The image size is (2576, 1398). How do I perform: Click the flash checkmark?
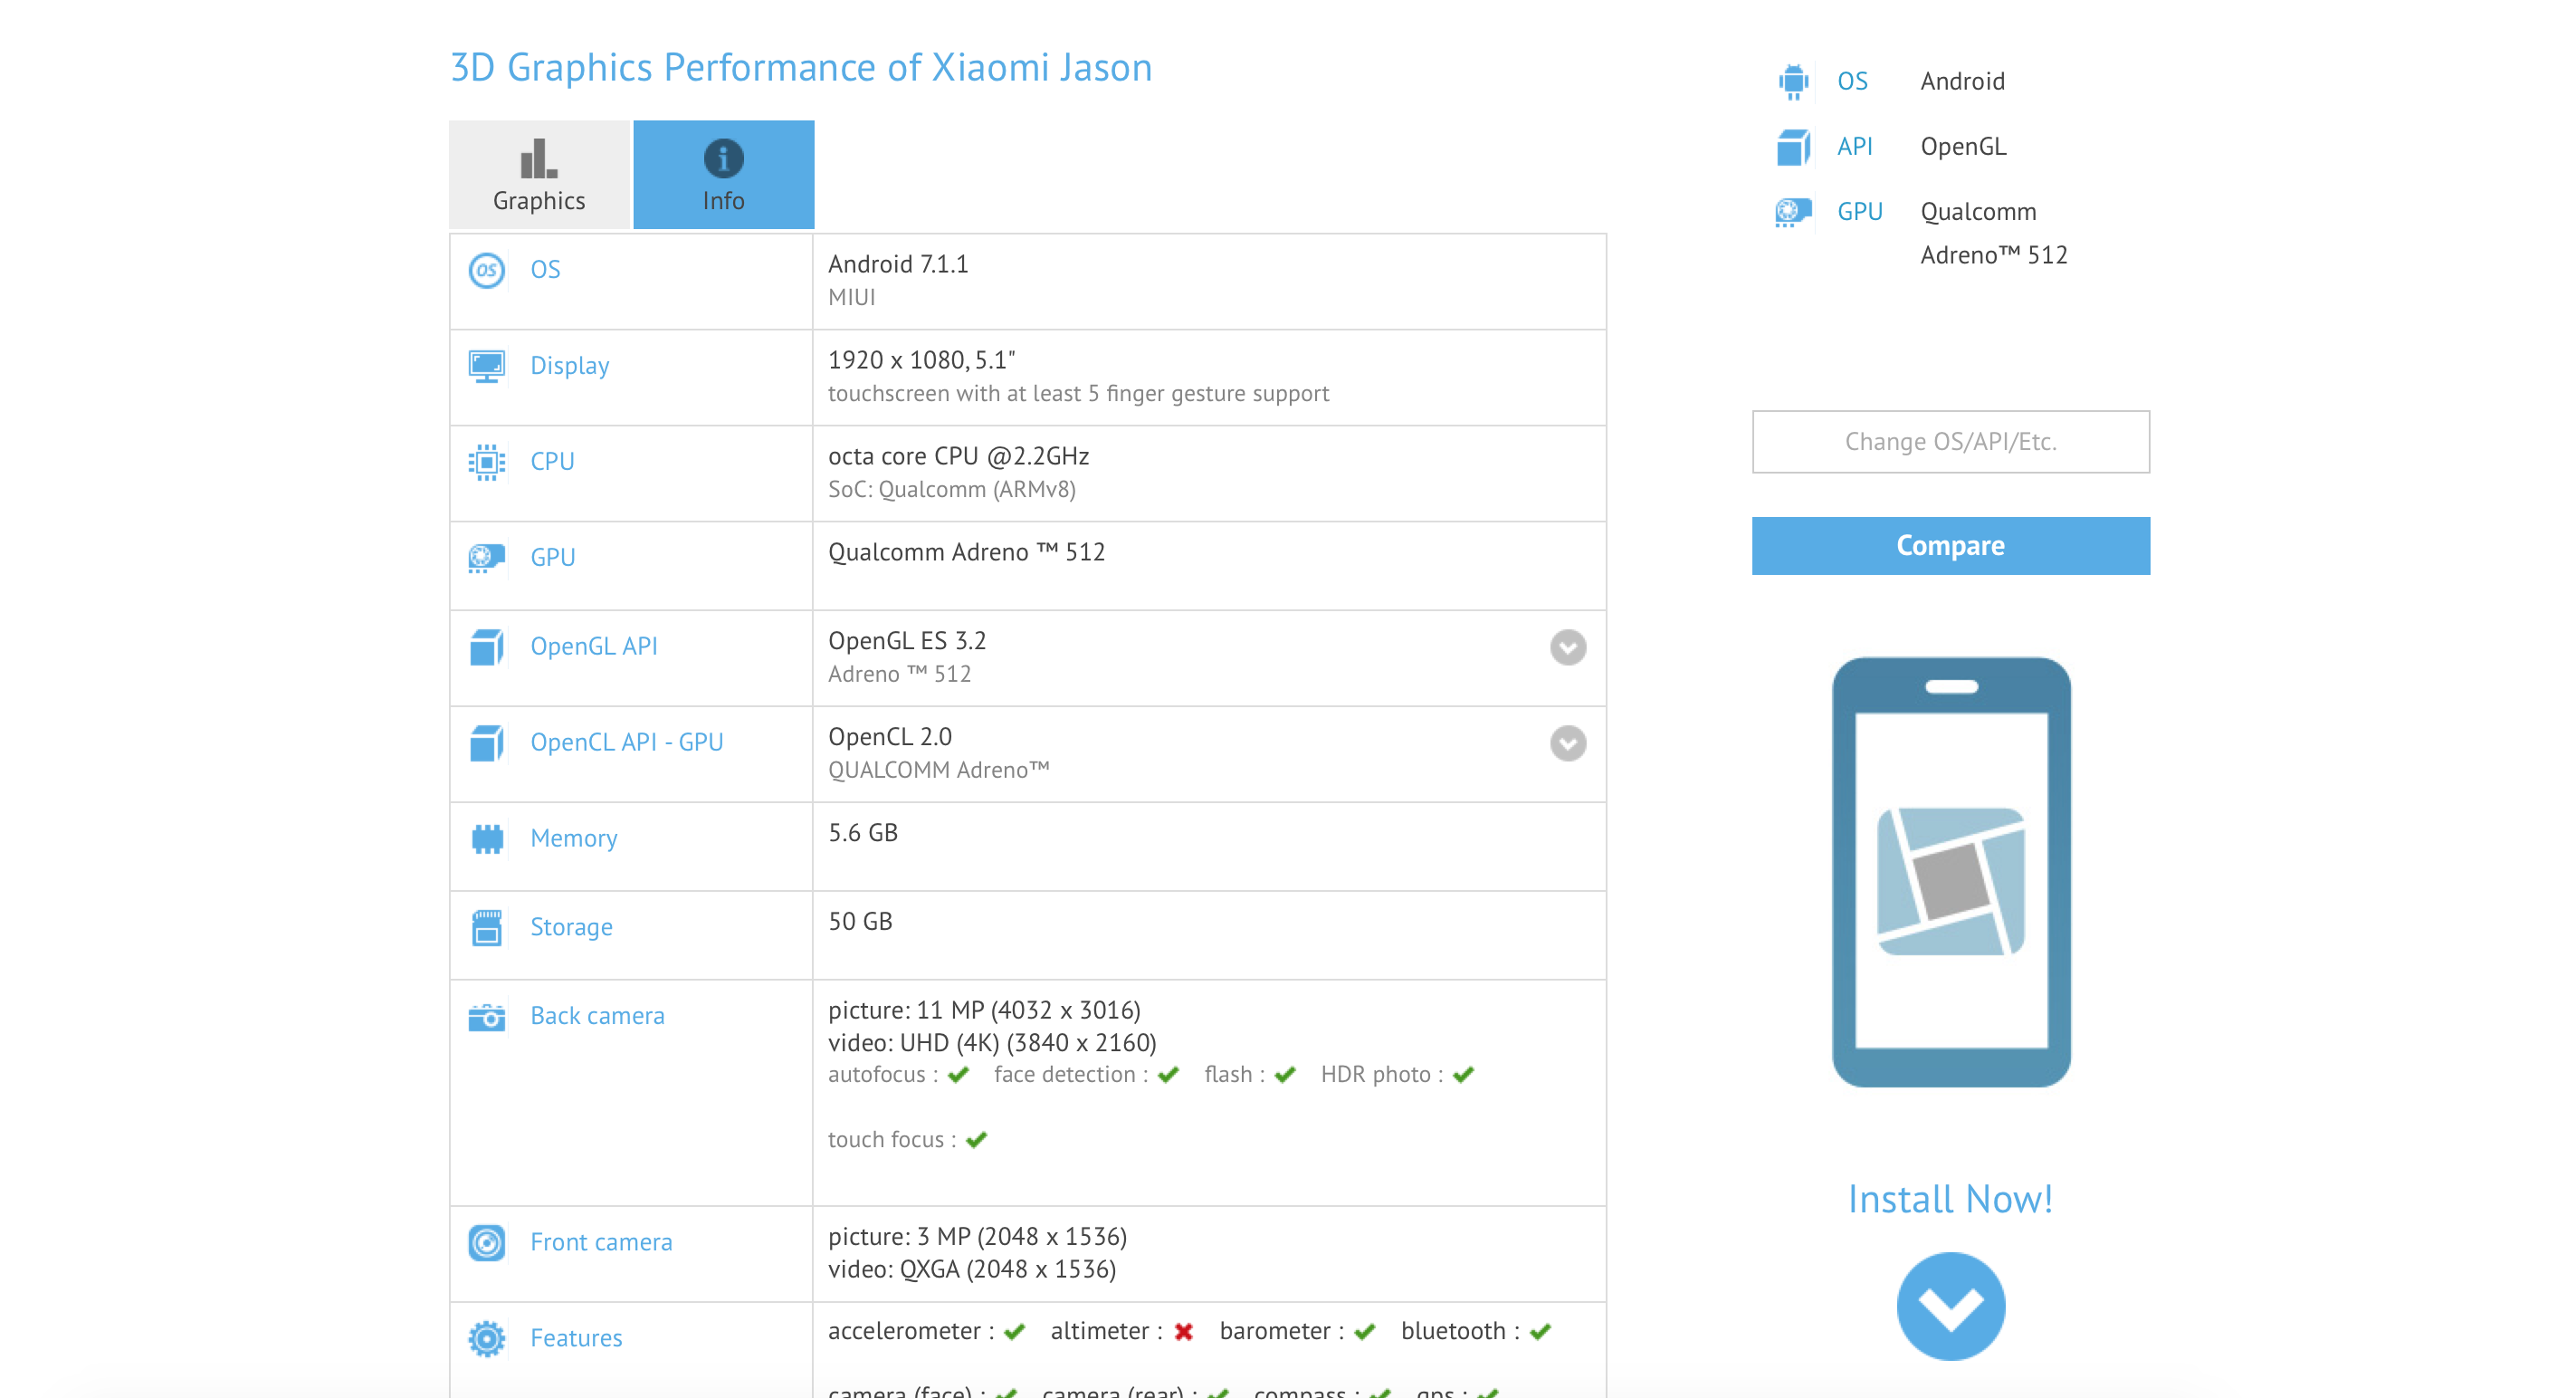1286,1075
